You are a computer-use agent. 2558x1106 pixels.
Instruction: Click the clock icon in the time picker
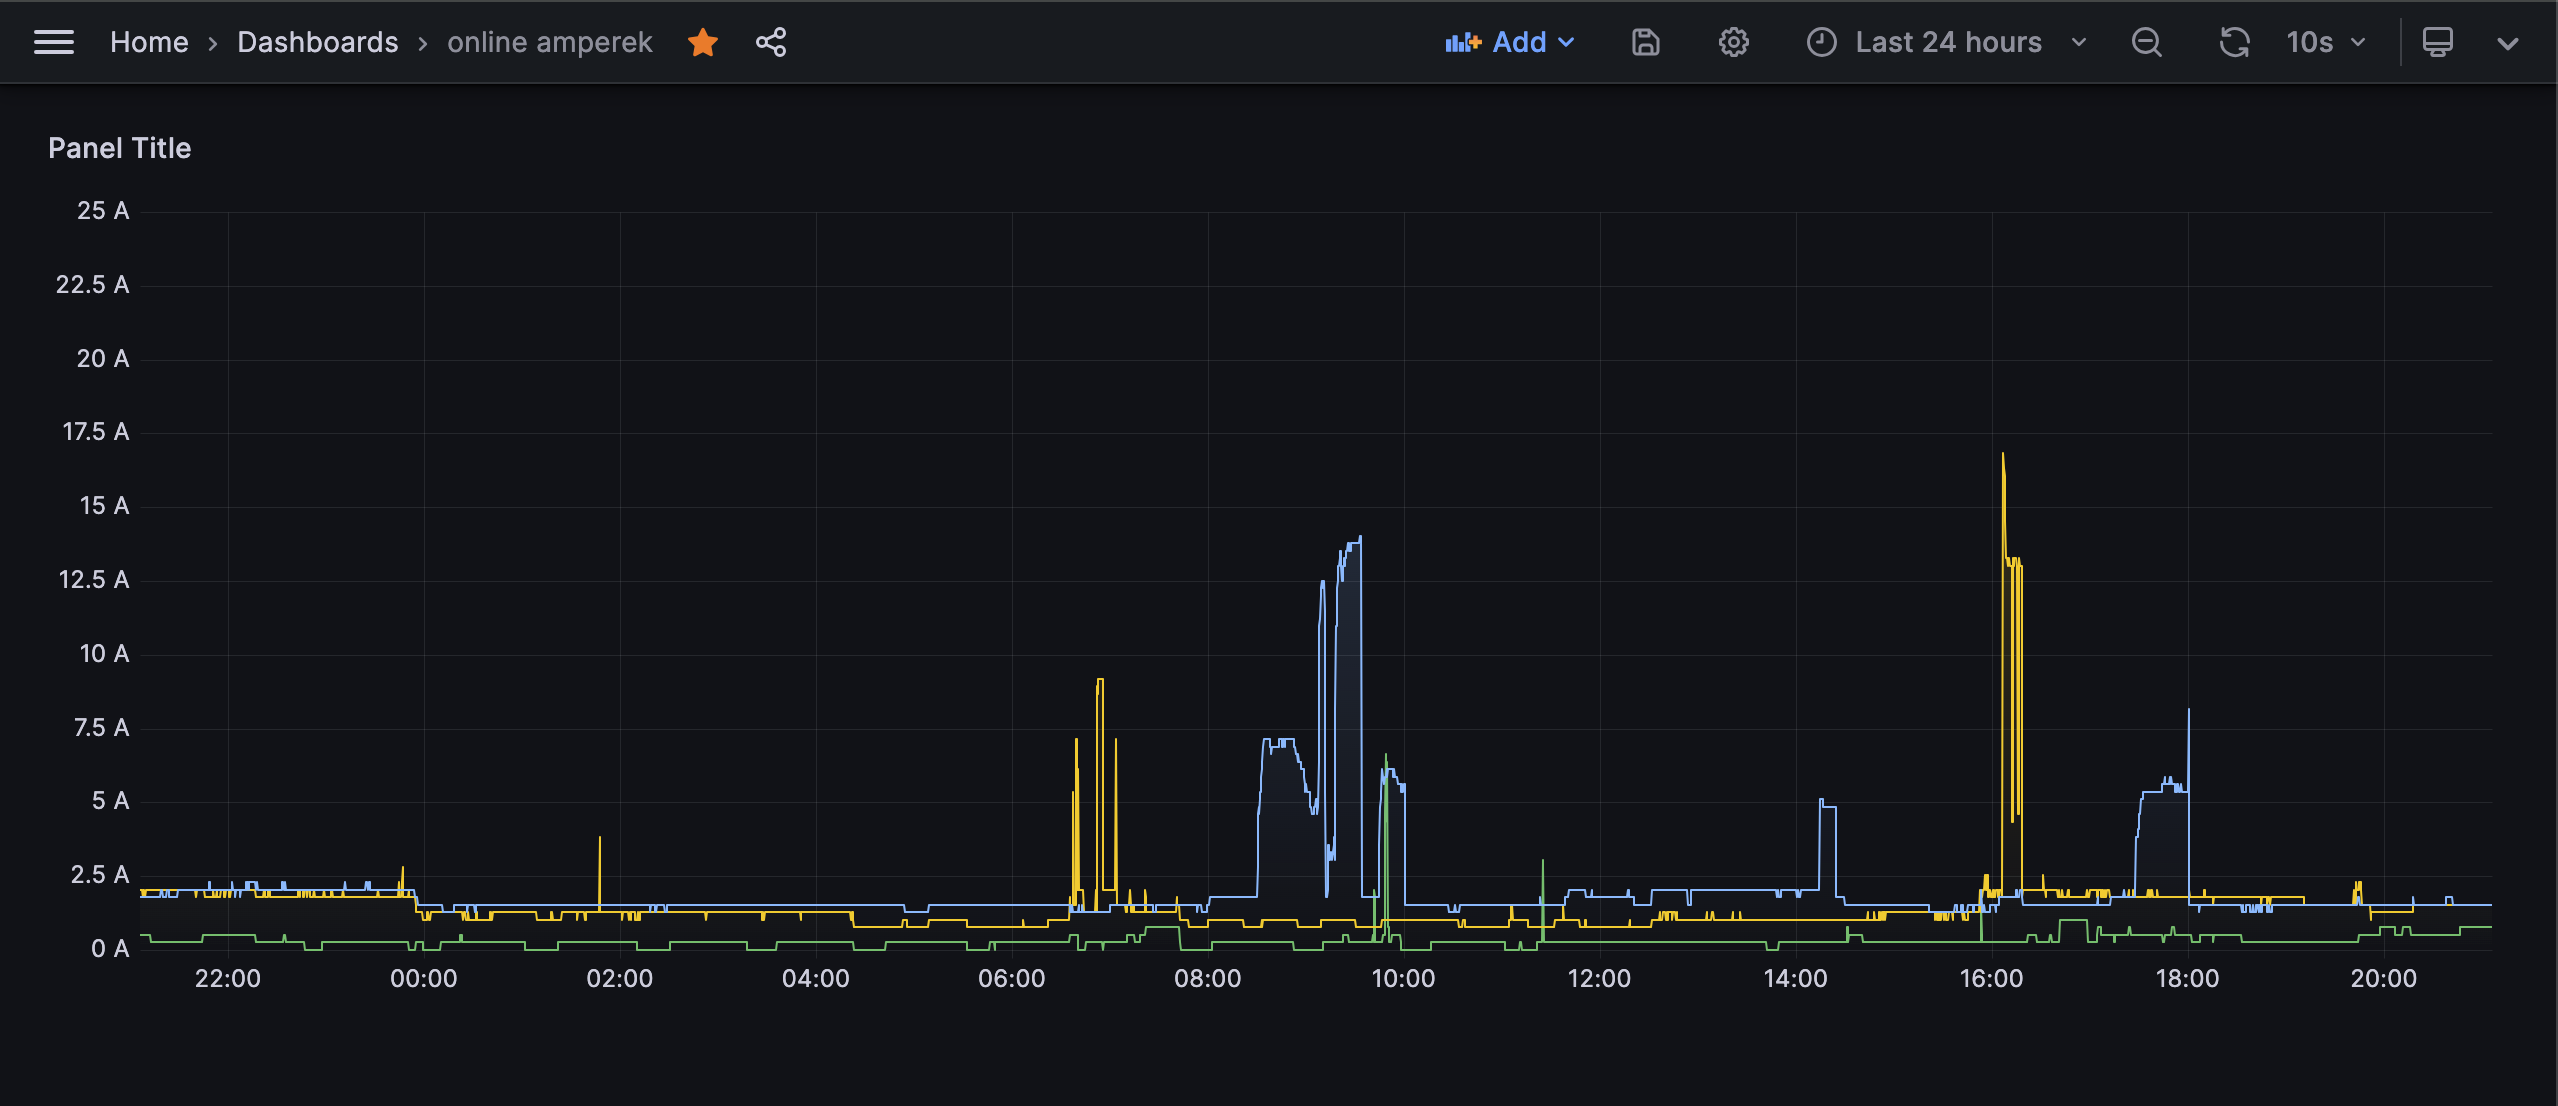[x=1821, y=42]
